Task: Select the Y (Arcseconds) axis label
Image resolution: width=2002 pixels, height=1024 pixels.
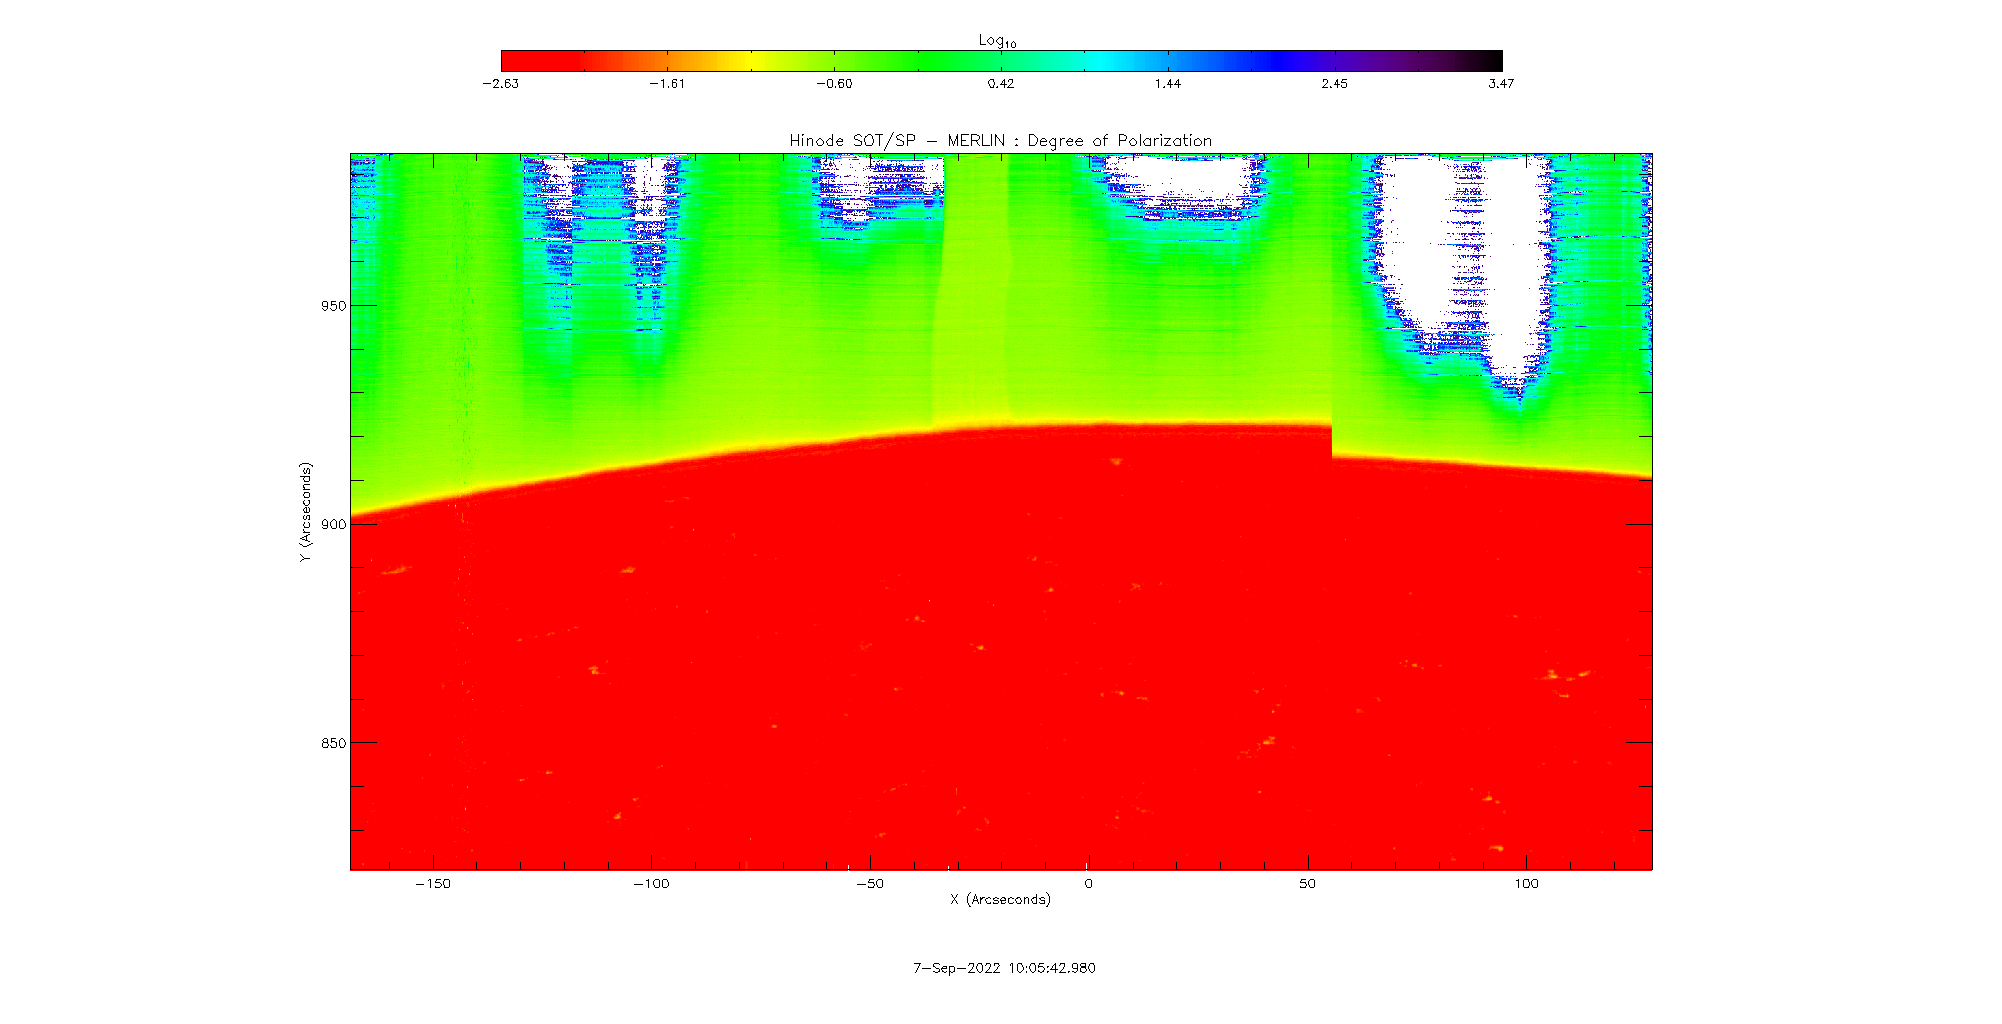Action: point(305,512)
